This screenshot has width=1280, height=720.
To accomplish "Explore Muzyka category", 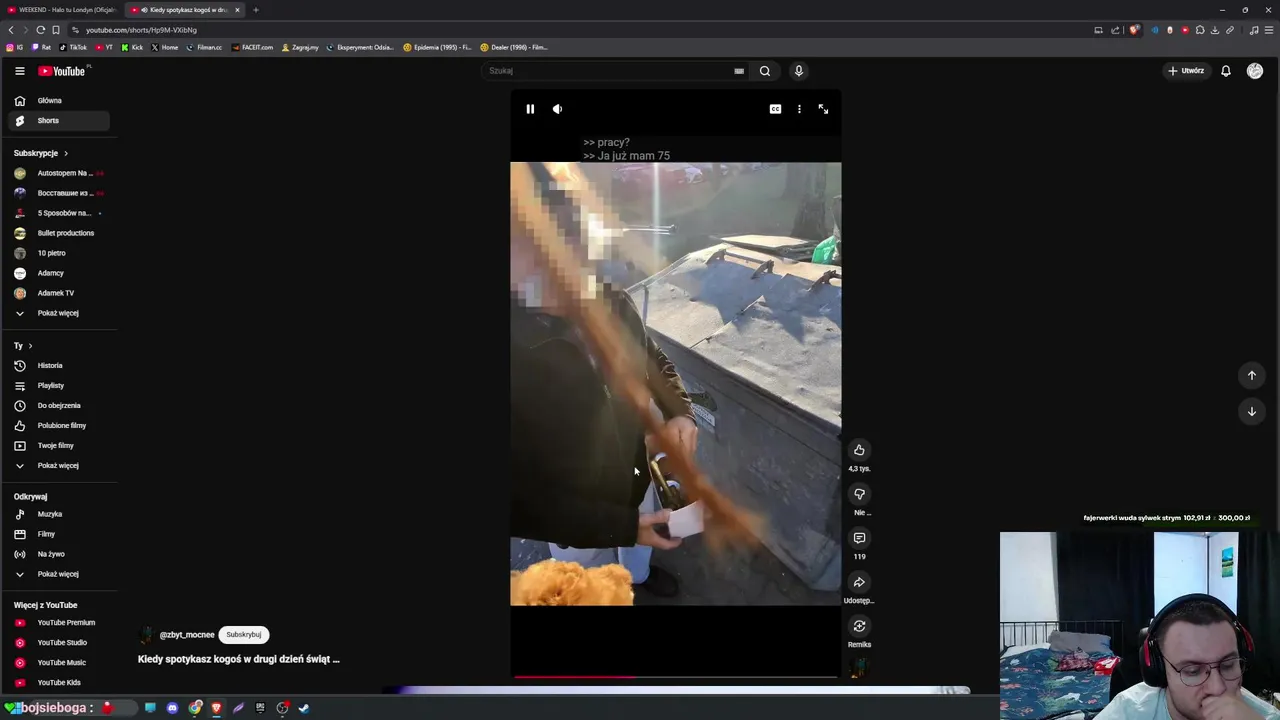I will point(59,514).
